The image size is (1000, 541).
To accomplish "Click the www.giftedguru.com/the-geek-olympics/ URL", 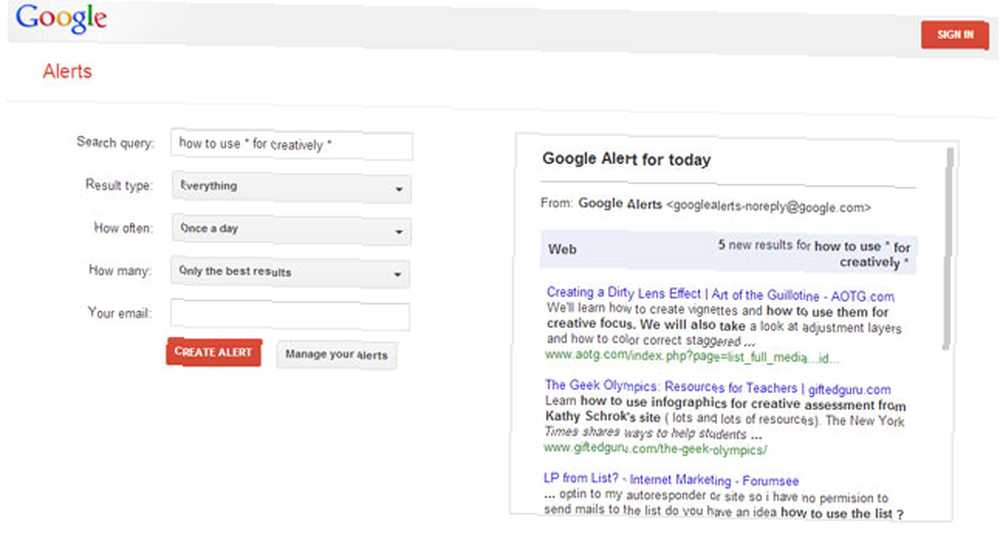I will tap(655, 448).
